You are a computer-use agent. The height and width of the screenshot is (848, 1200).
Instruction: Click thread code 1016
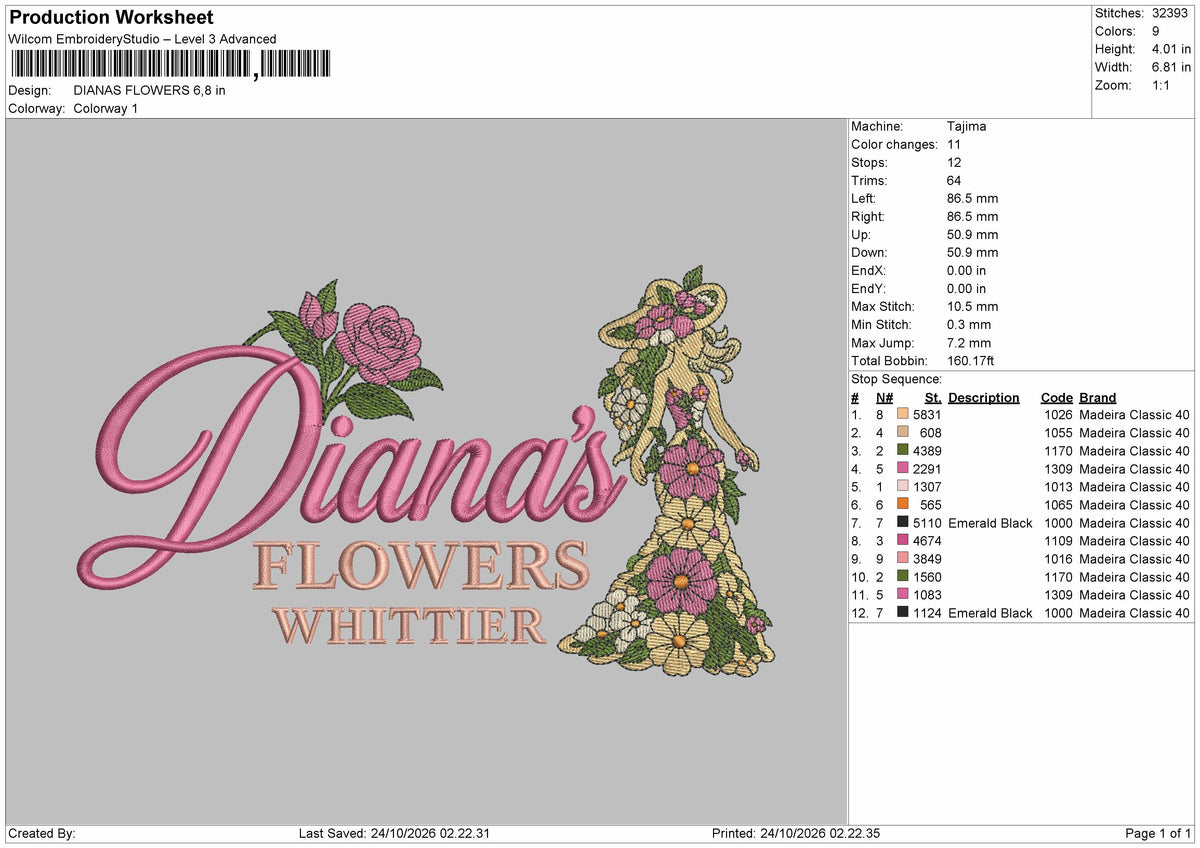point(1058,559)
